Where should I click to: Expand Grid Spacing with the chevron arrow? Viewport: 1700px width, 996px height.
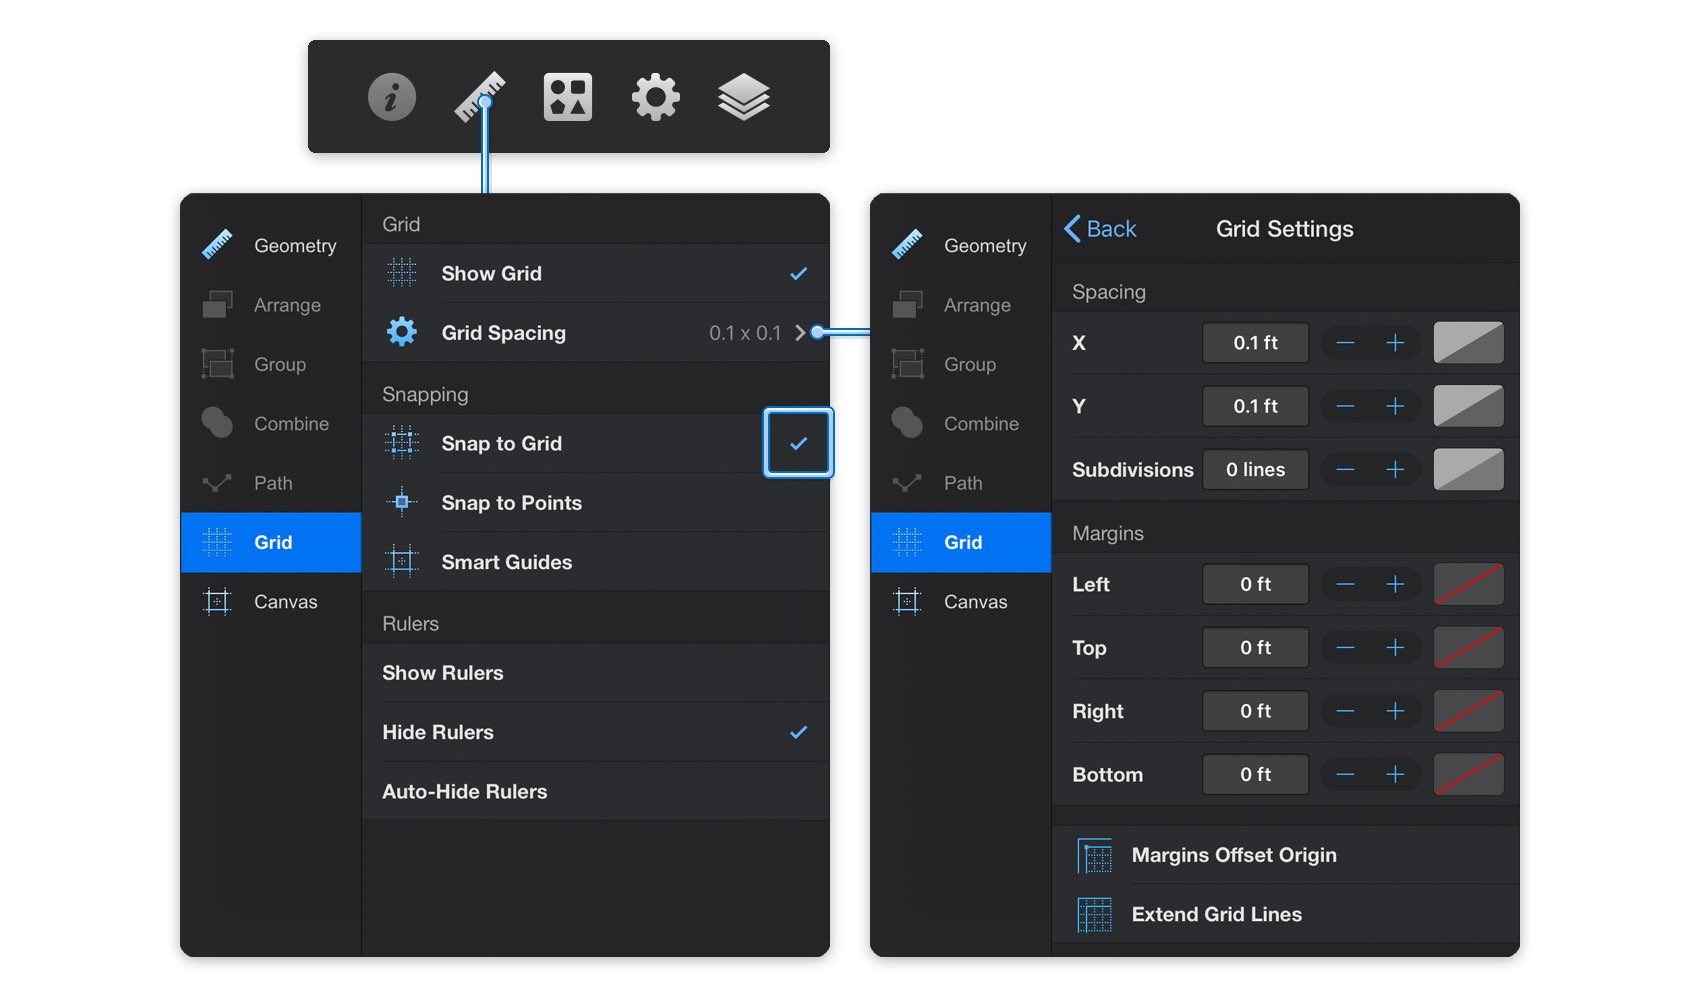800,333
